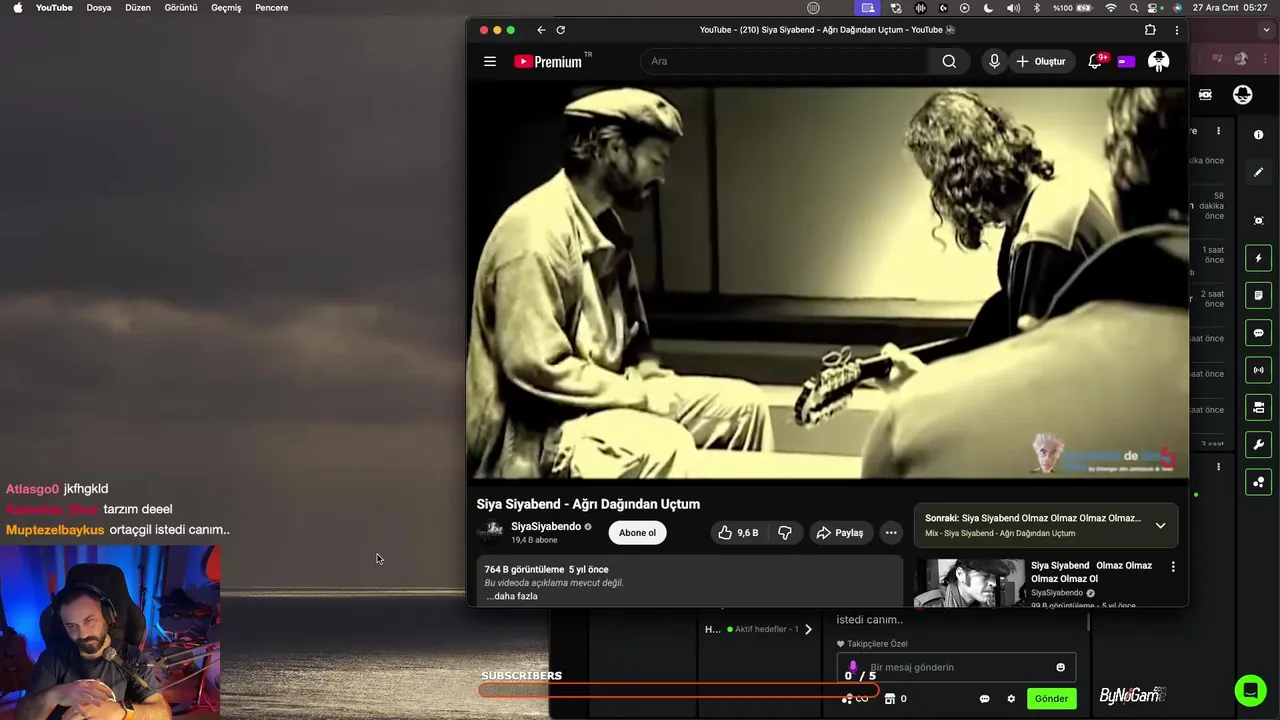Viewport: 1280px width, 720px height.
Task: Click the three circles icon in the right sidebar
Action: 1259,482
